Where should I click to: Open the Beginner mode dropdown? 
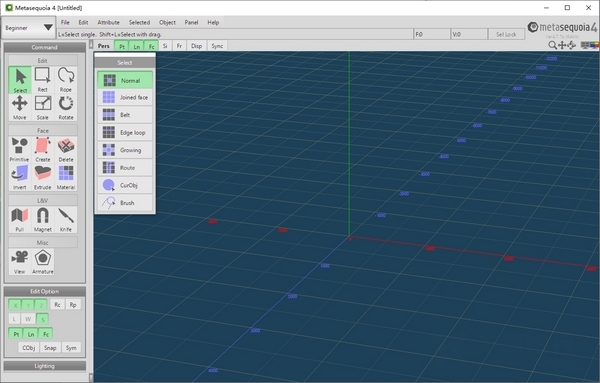tap(28, 28)
